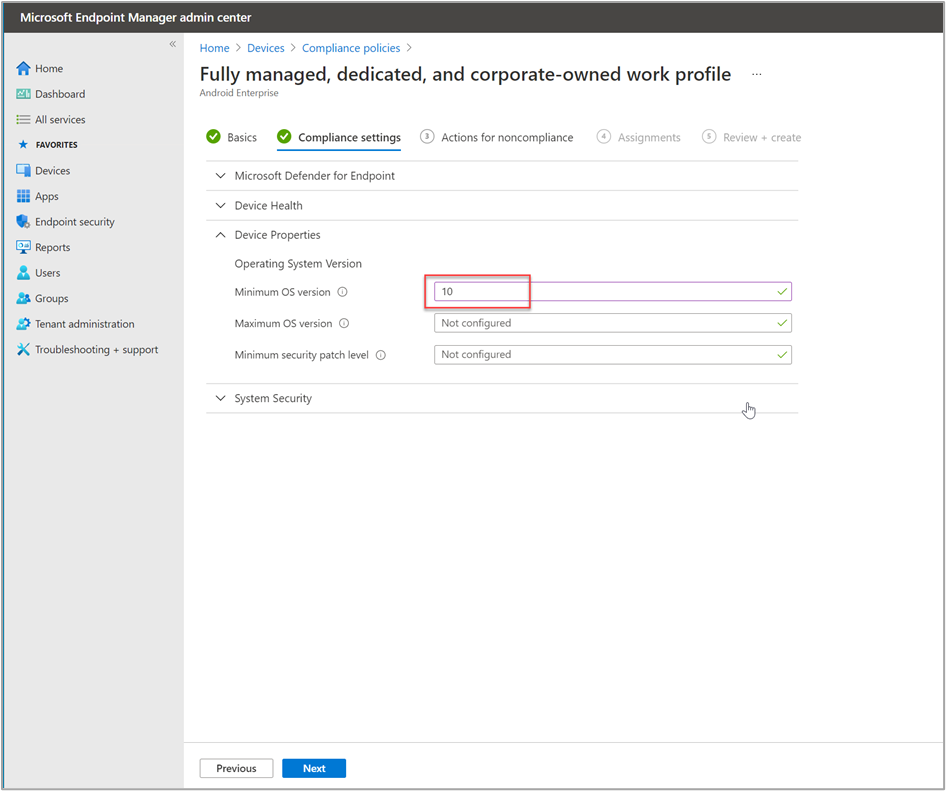
Task: Select the Troubleshooting + support wrench icon
Action: (x=24, y=350)
